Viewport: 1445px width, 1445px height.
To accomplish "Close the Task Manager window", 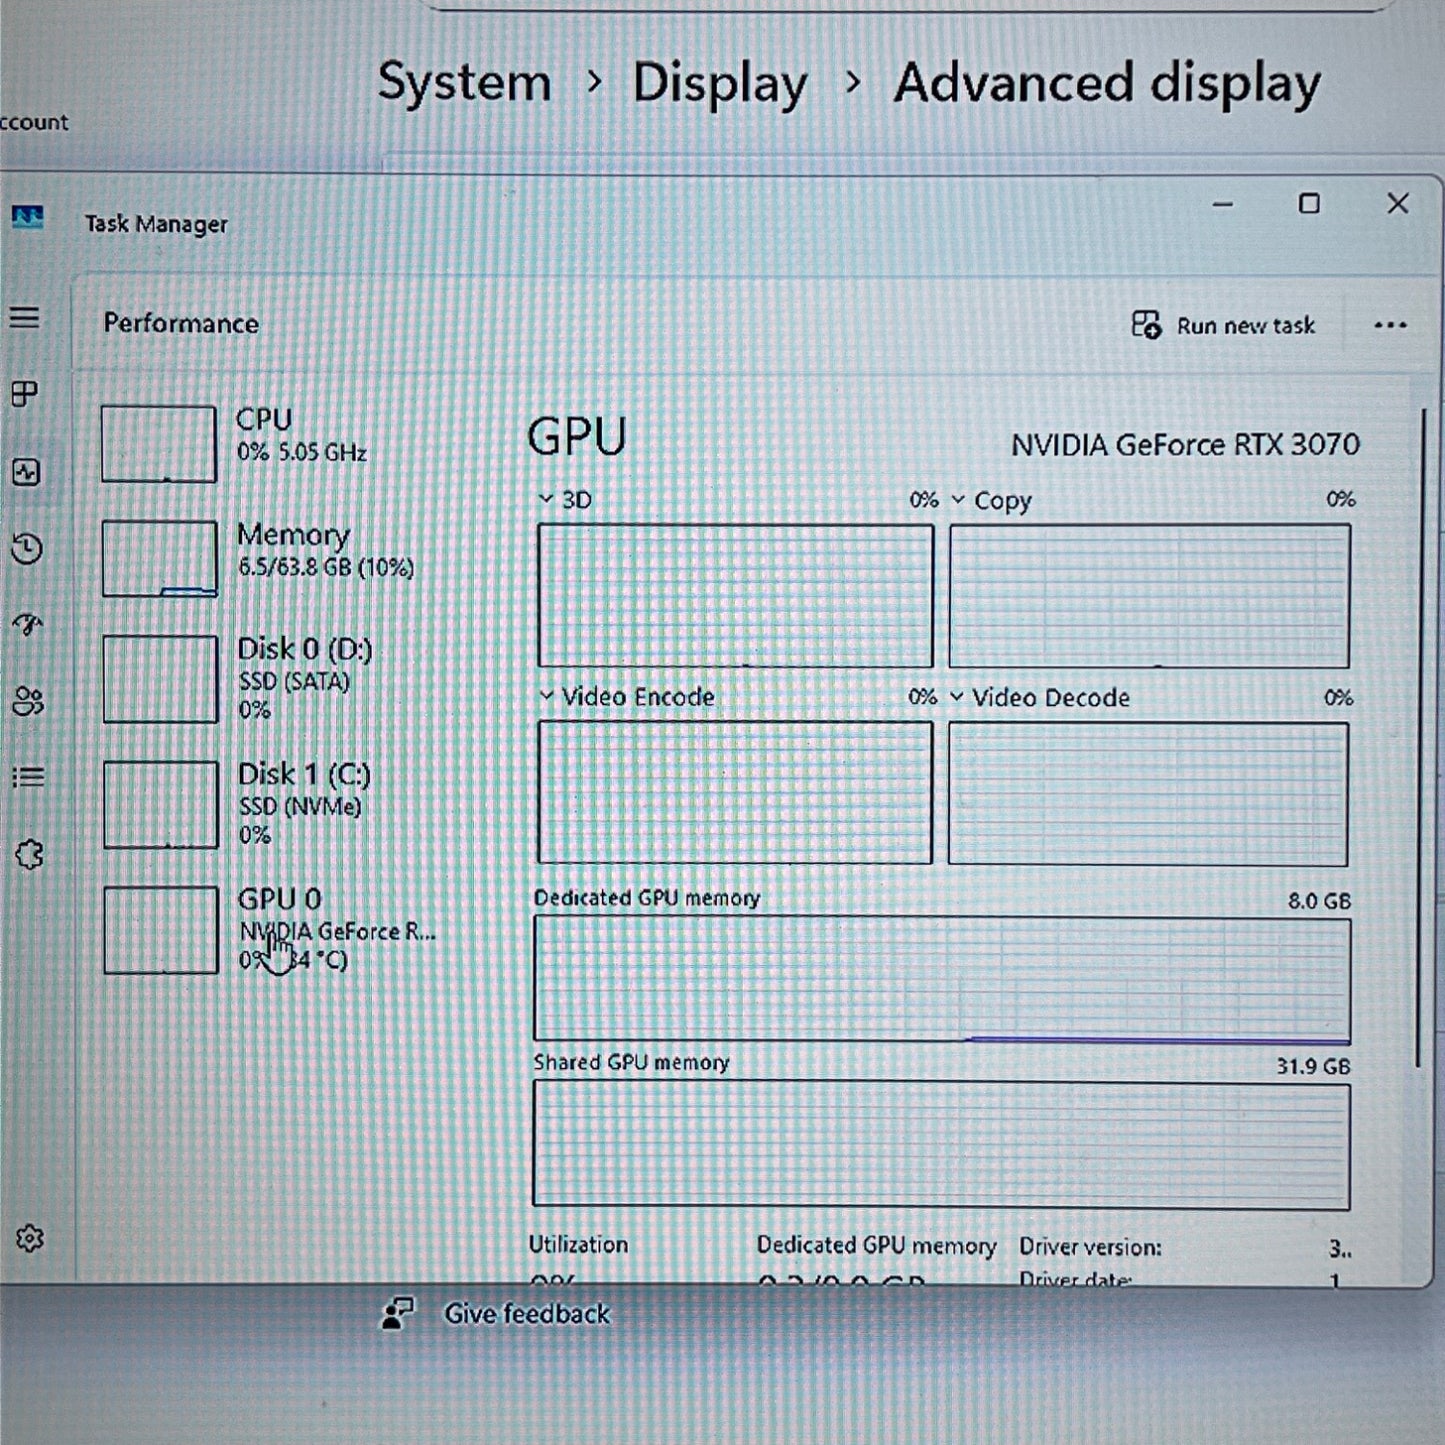I will point(1398,204).
